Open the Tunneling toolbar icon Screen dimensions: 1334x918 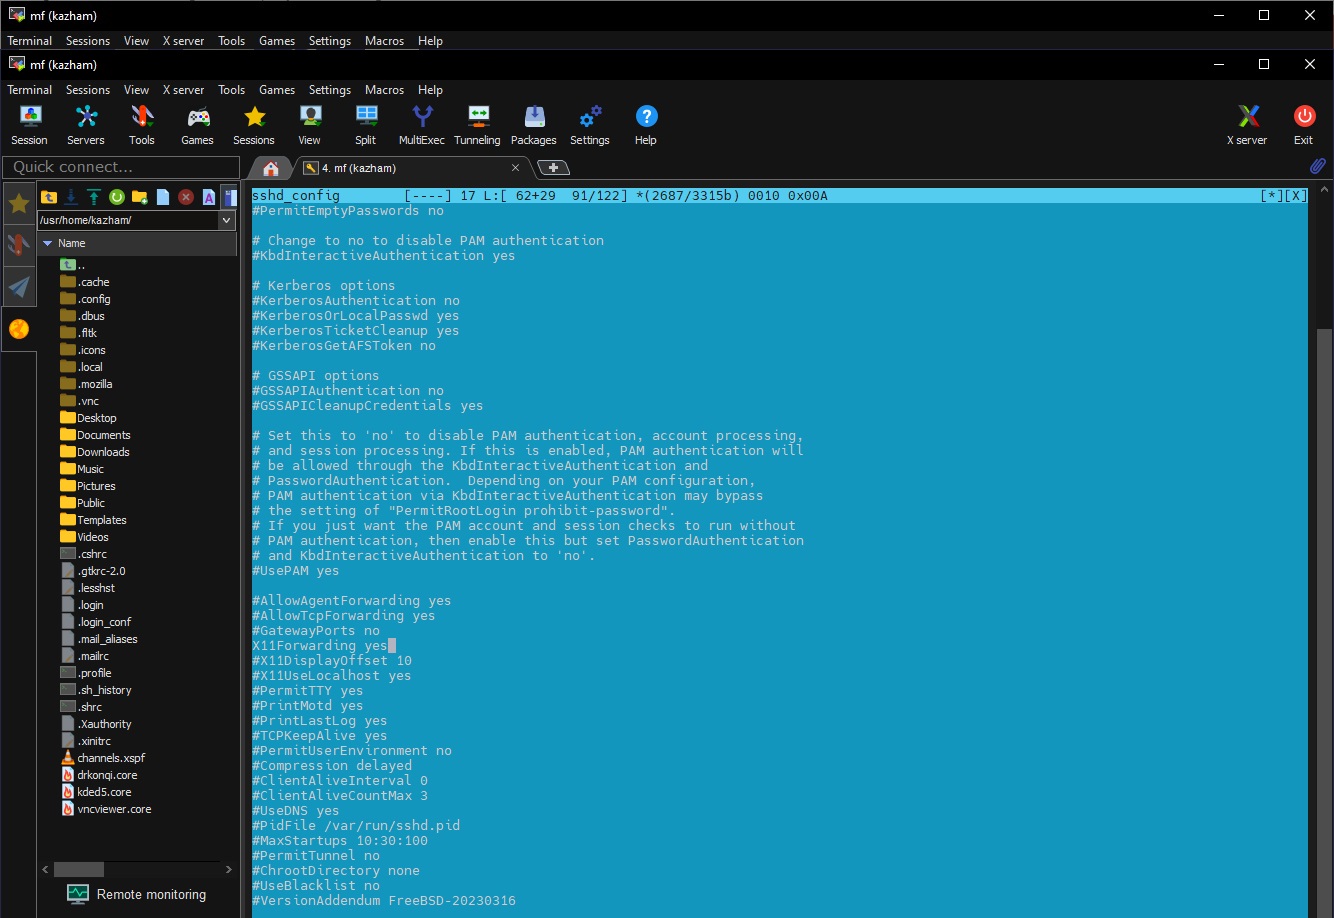click(x=478, y=125)
